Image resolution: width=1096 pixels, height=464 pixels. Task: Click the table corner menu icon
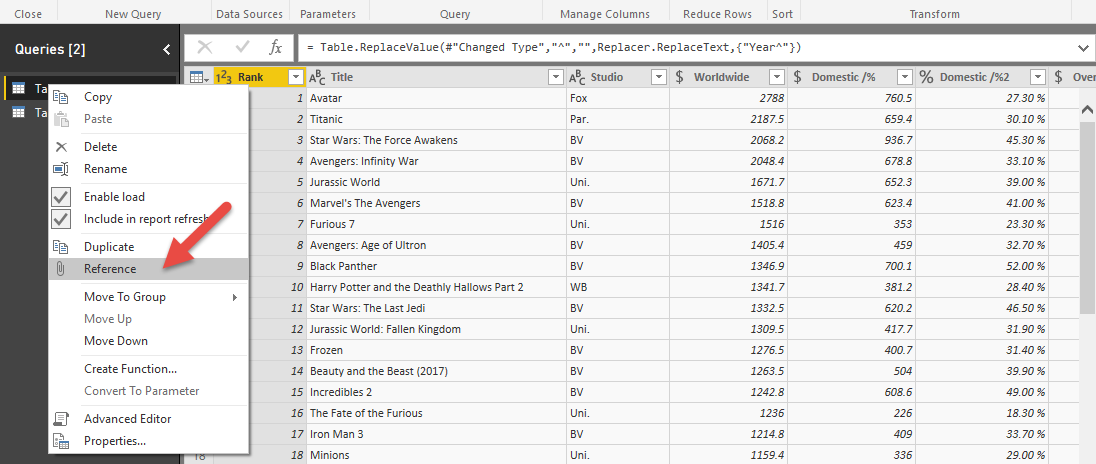198,77
